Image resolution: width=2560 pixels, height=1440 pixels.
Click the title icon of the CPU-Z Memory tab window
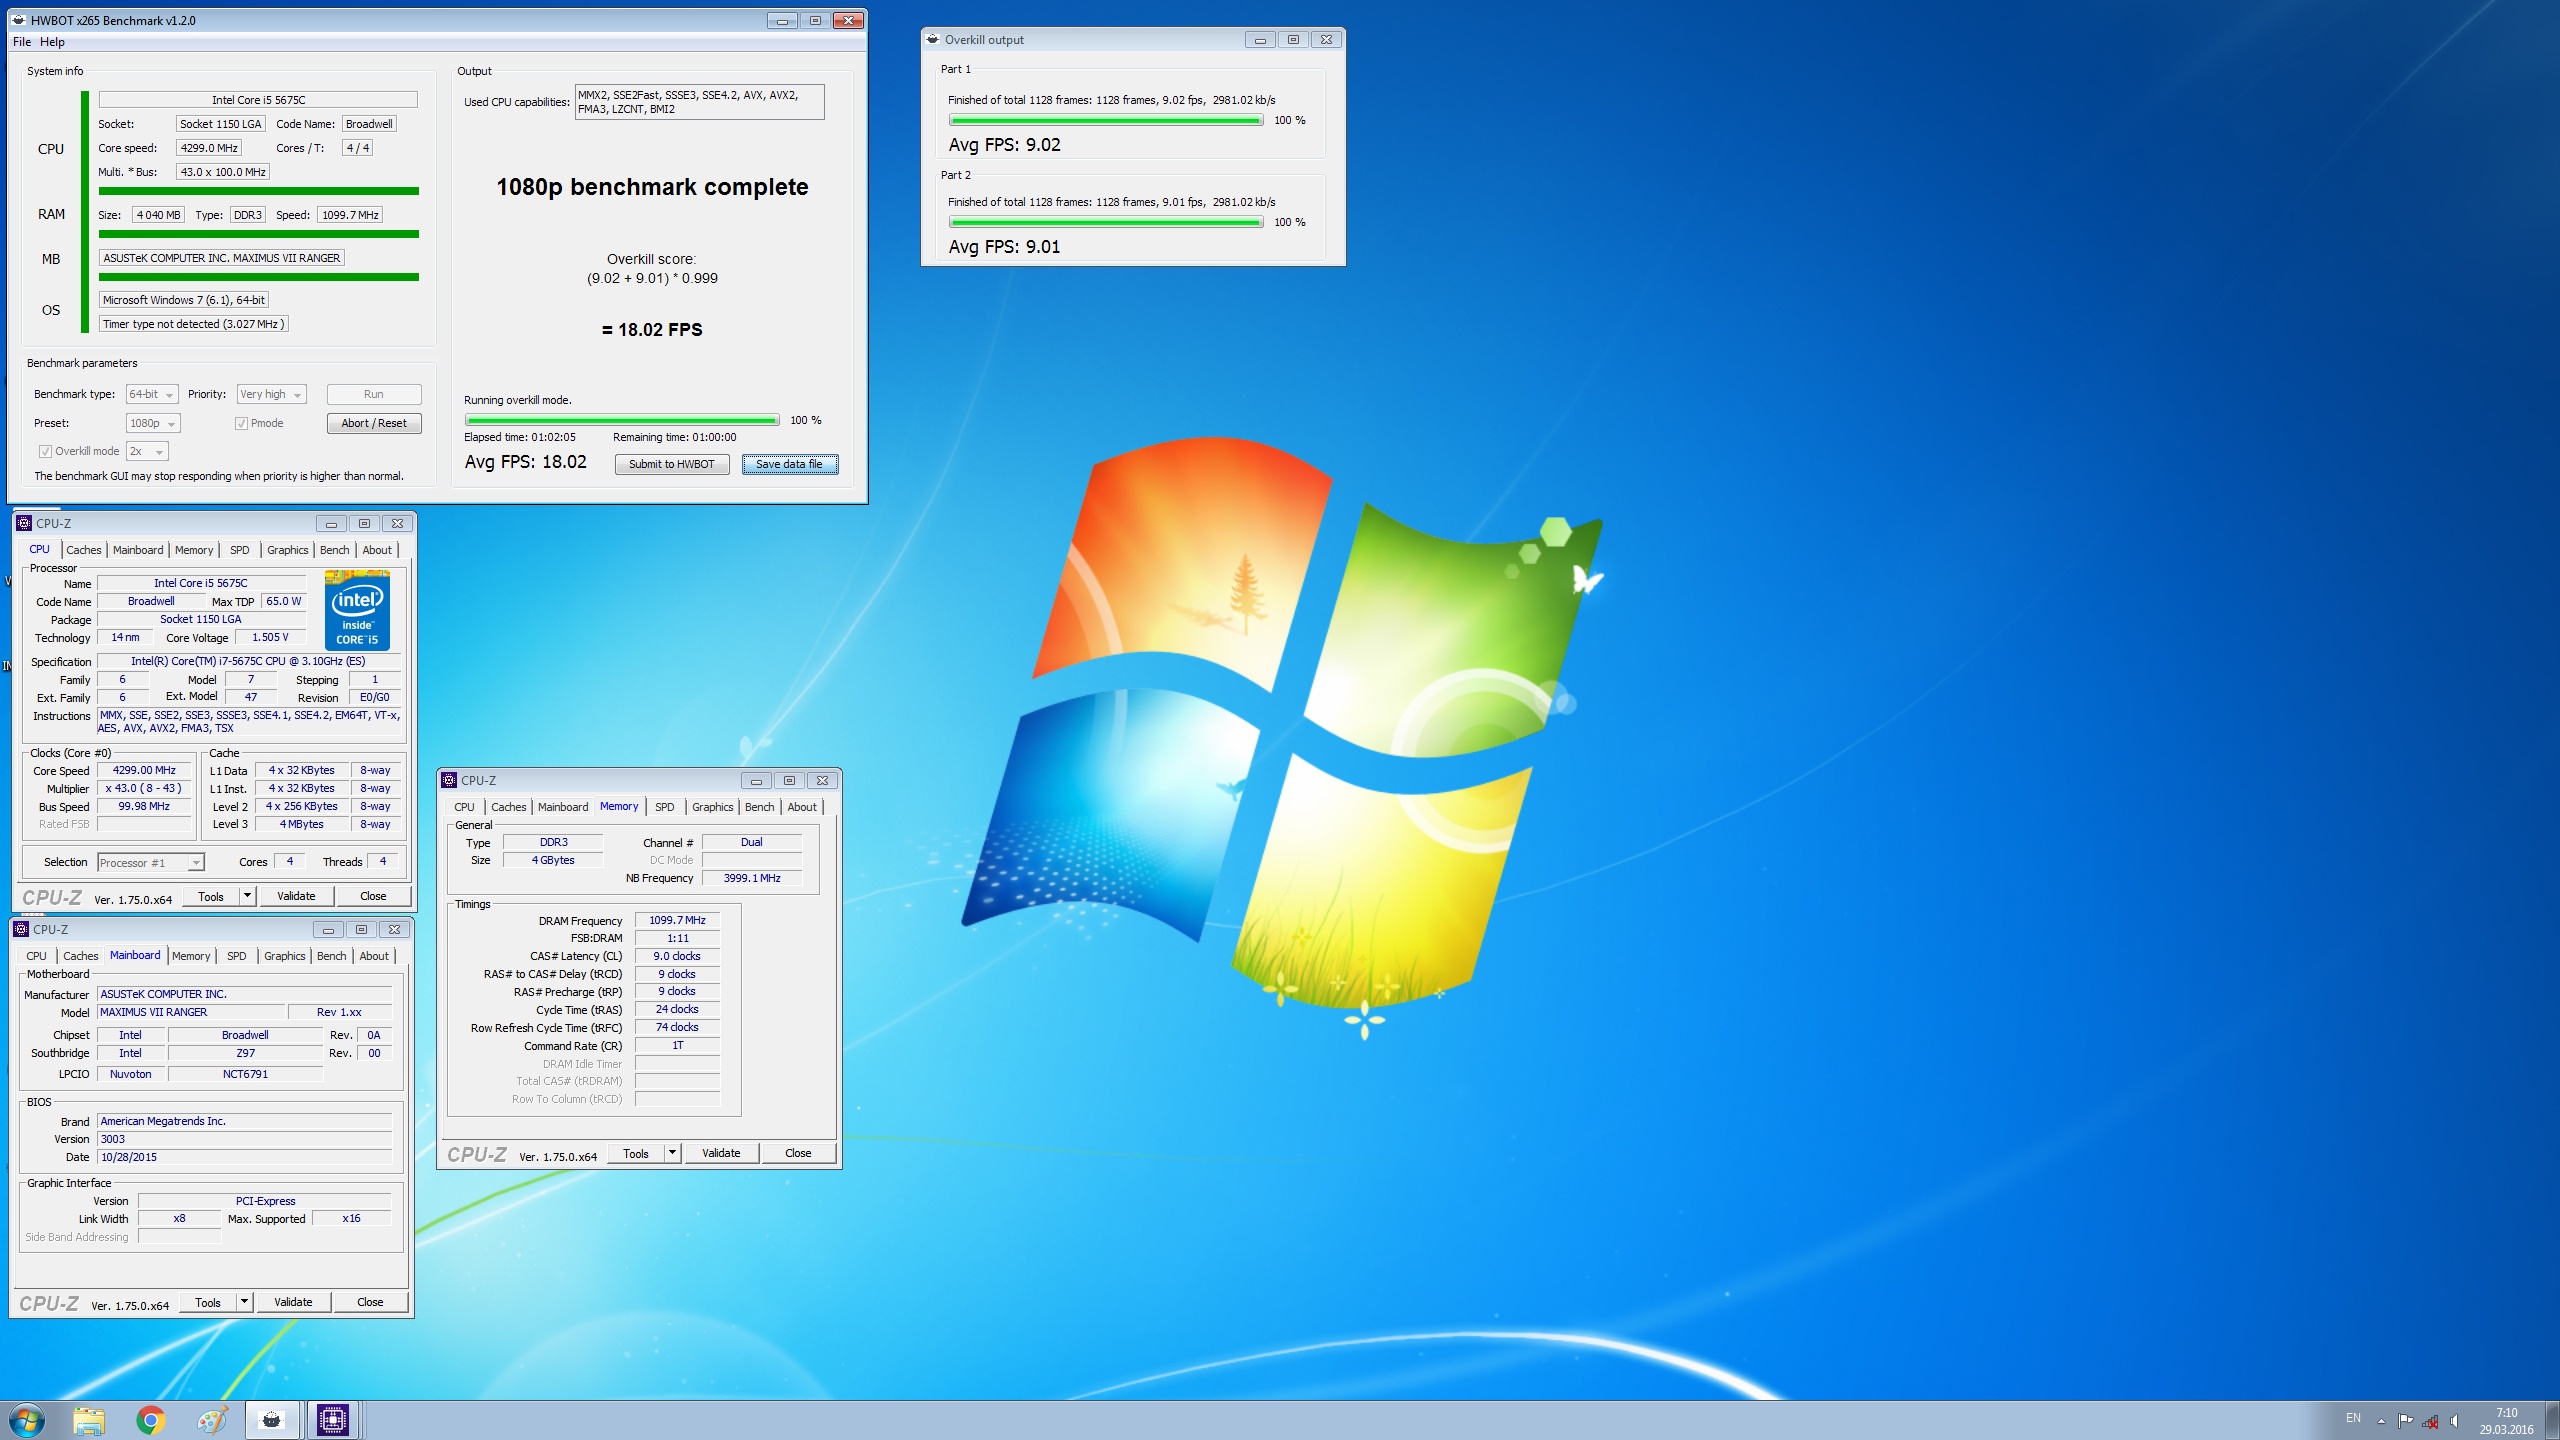pyautogui.click(x=449, y=780)
